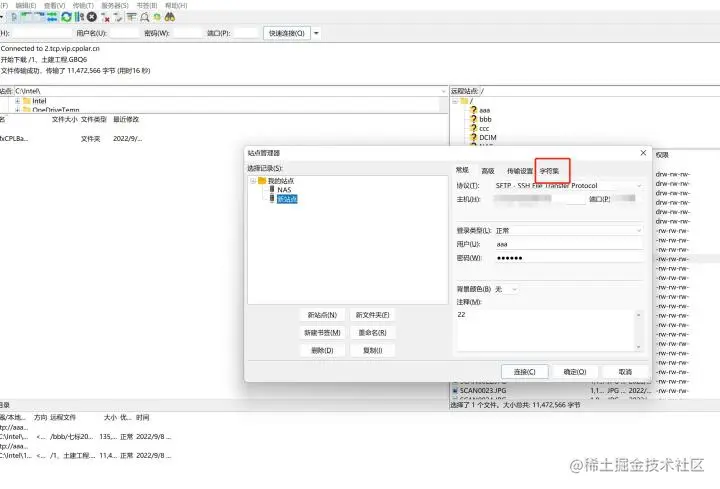Open the binoculars file search
This screenshot has width=720, height=489.
170,17
